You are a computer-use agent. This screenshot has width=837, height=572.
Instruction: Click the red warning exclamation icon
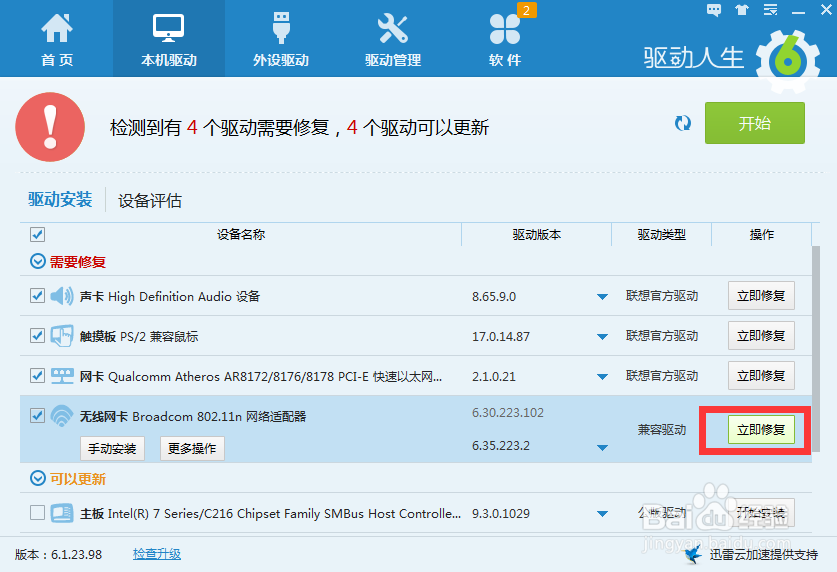pyautogui.click(x=50, y=127)
